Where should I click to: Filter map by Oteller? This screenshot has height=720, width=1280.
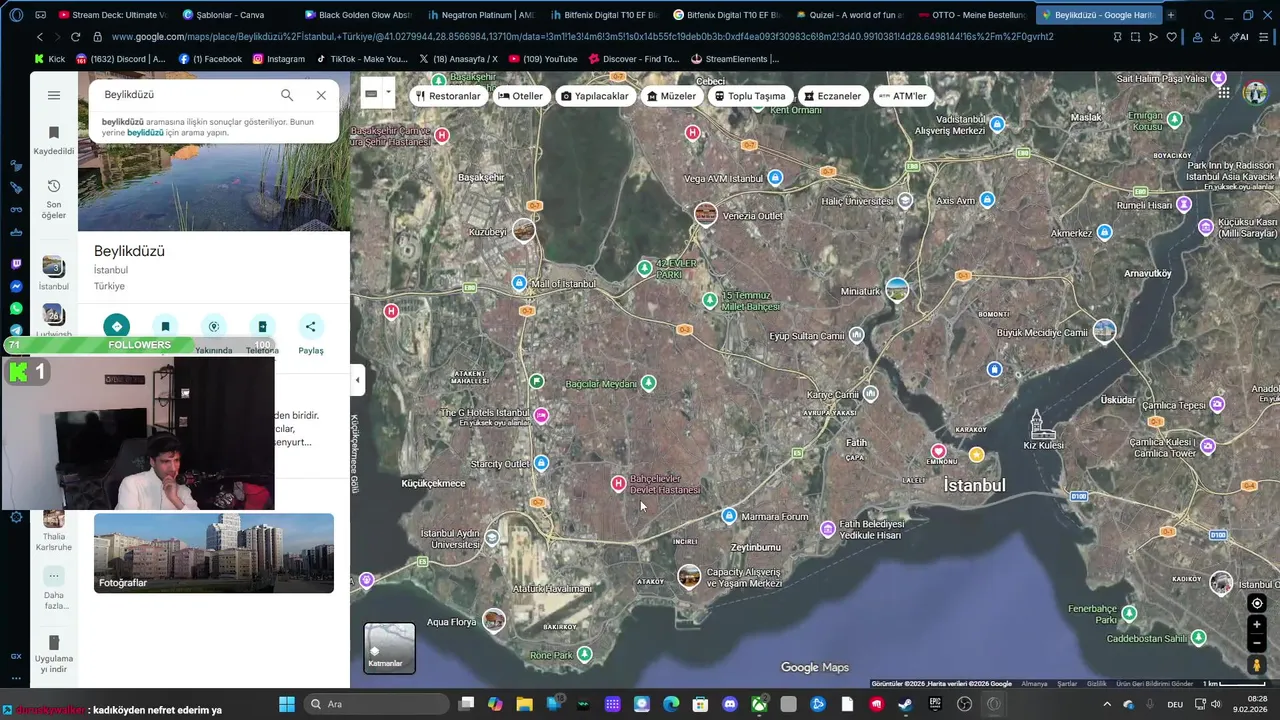click(520, 96)
